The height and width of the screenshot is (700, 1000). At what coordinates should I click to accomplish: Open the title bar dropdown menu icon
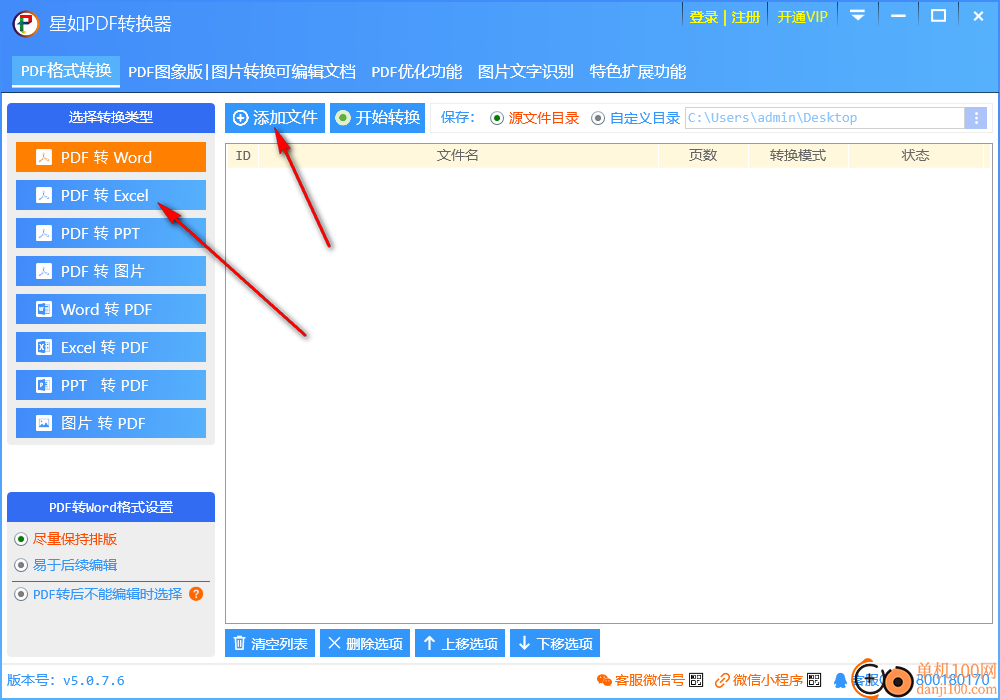coord(858,15)
